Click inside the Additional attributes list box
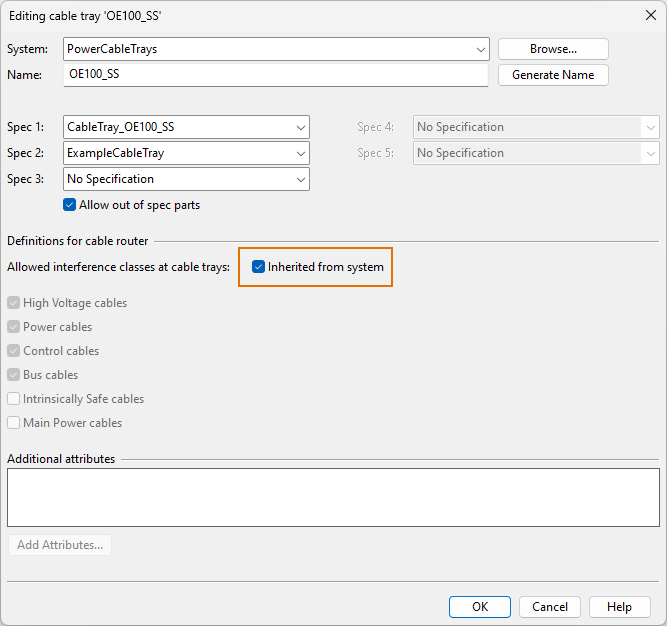667x626 pixels. [x=333, y=497]
